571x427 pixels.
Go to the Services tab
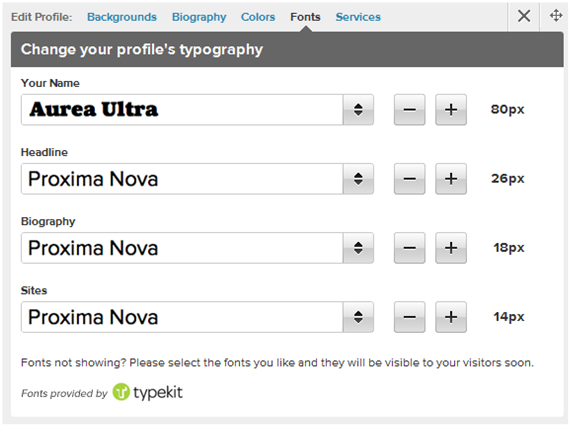coord(358,17)
